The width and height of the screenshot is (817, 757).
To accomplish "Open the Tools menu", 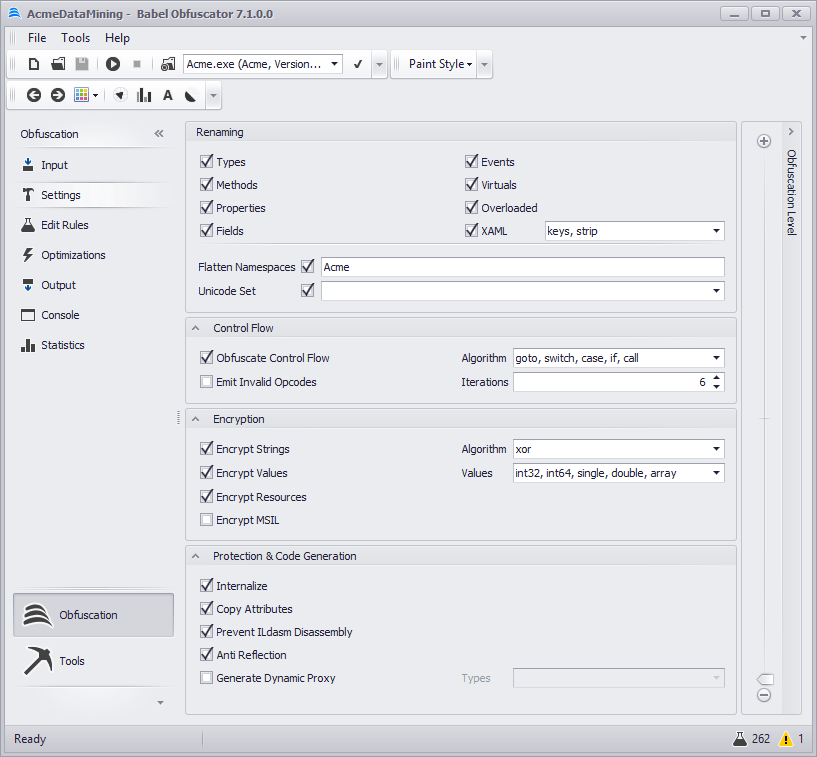I will tap(75, 38).
